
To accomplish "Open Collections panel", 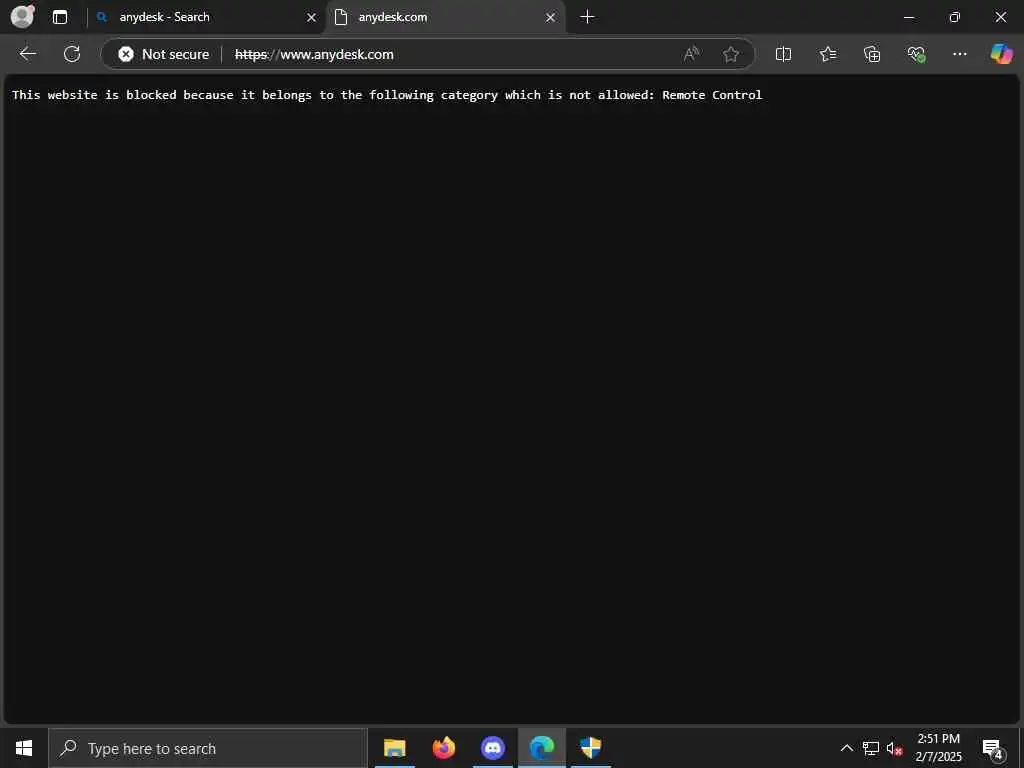I will [x=872, y=54].
